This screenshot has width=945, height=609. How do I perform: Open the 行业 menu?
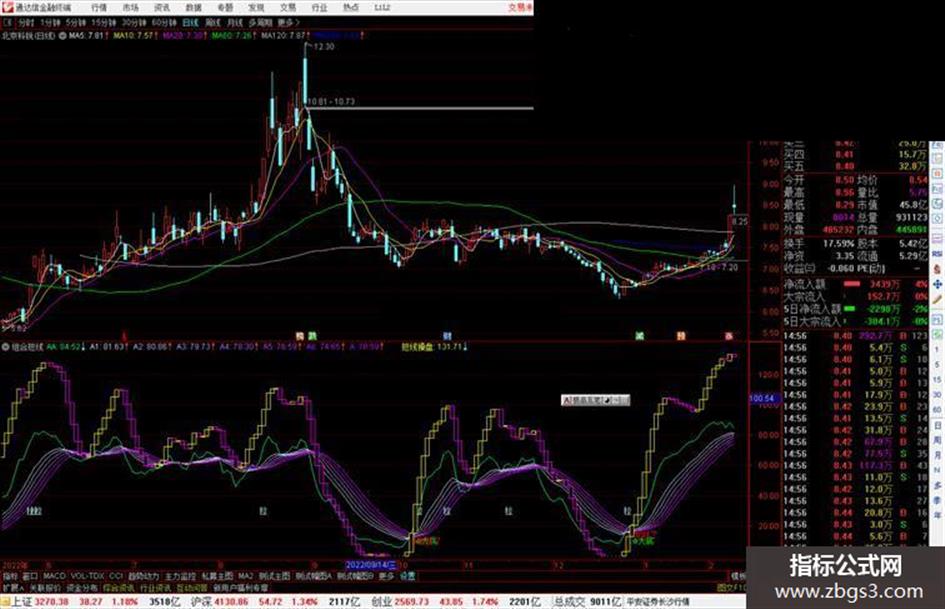tap(319, 7)
